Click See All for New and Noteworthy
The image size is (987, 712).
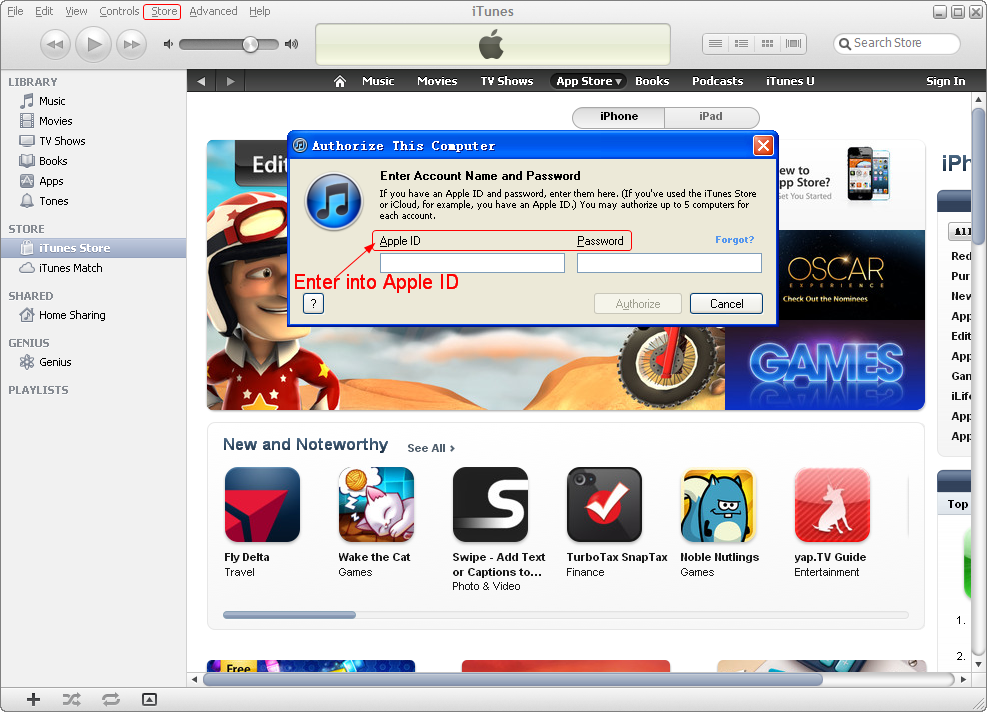click(x=431, y=448)
